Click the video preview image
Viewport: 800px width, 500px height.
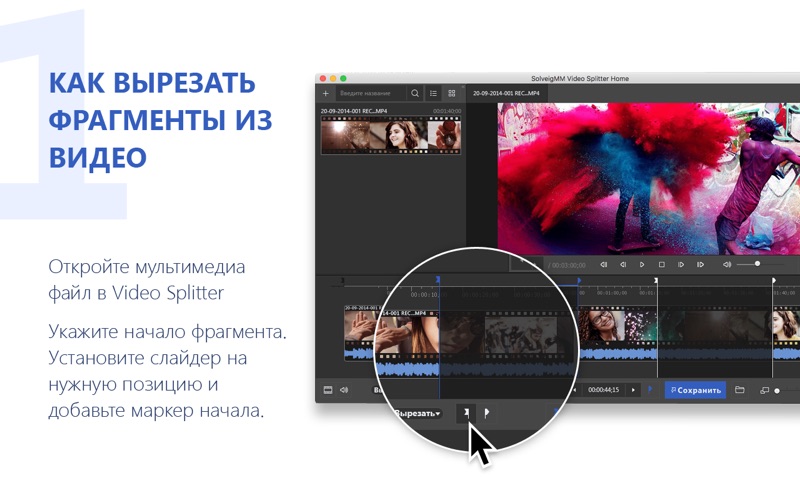click(648, 179)
